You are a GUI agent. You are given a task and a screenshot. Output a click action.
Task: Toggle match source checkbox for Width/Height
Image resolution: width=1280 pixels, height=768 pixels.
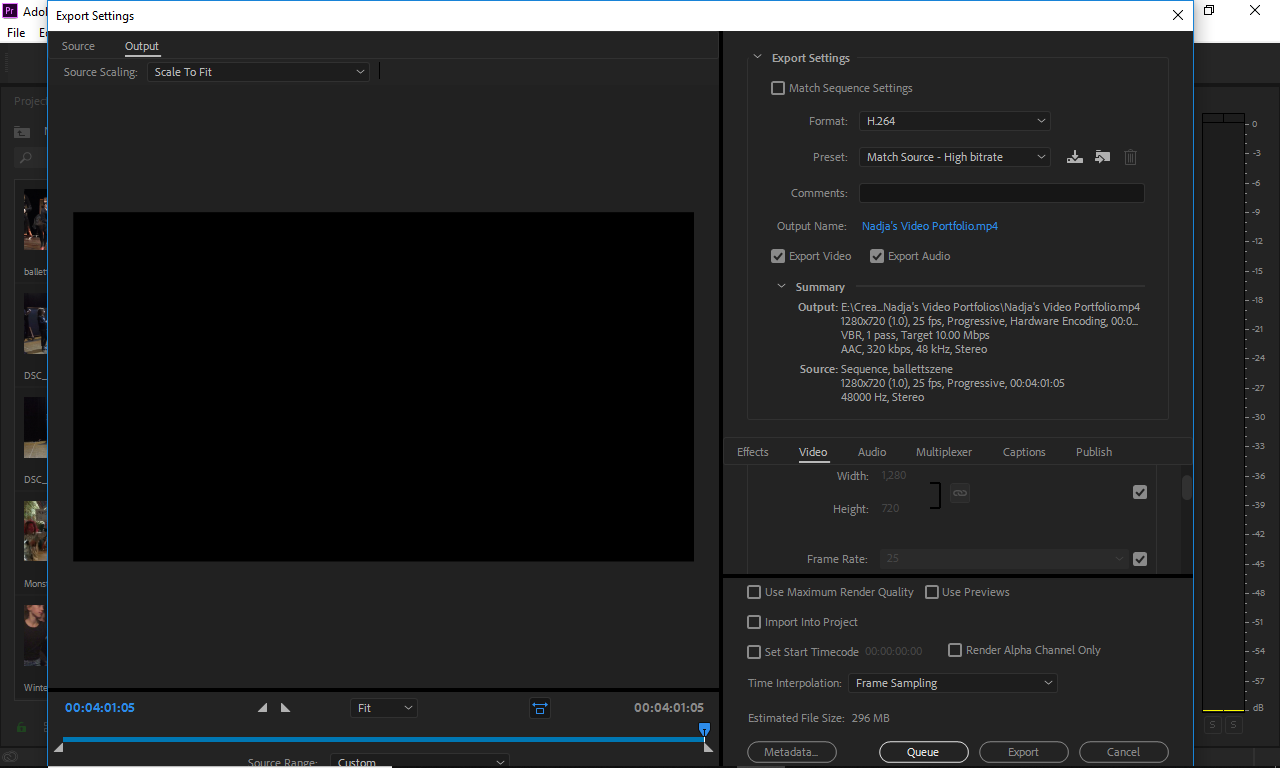click(x=1140, y=492)
